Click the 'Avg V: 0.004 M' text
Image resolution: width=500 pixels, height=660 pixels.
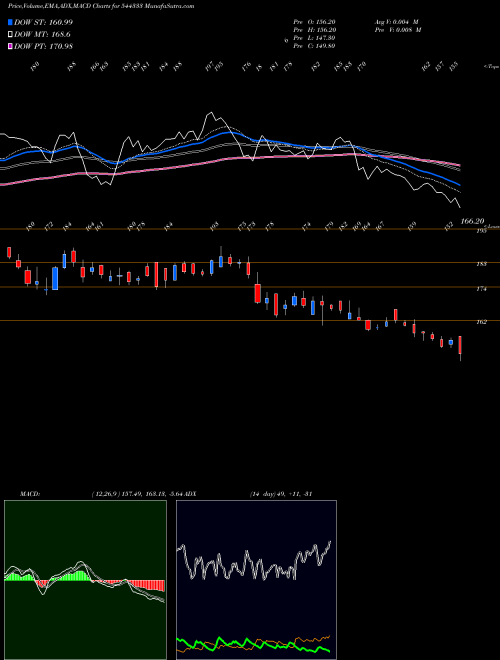(396, 22)
